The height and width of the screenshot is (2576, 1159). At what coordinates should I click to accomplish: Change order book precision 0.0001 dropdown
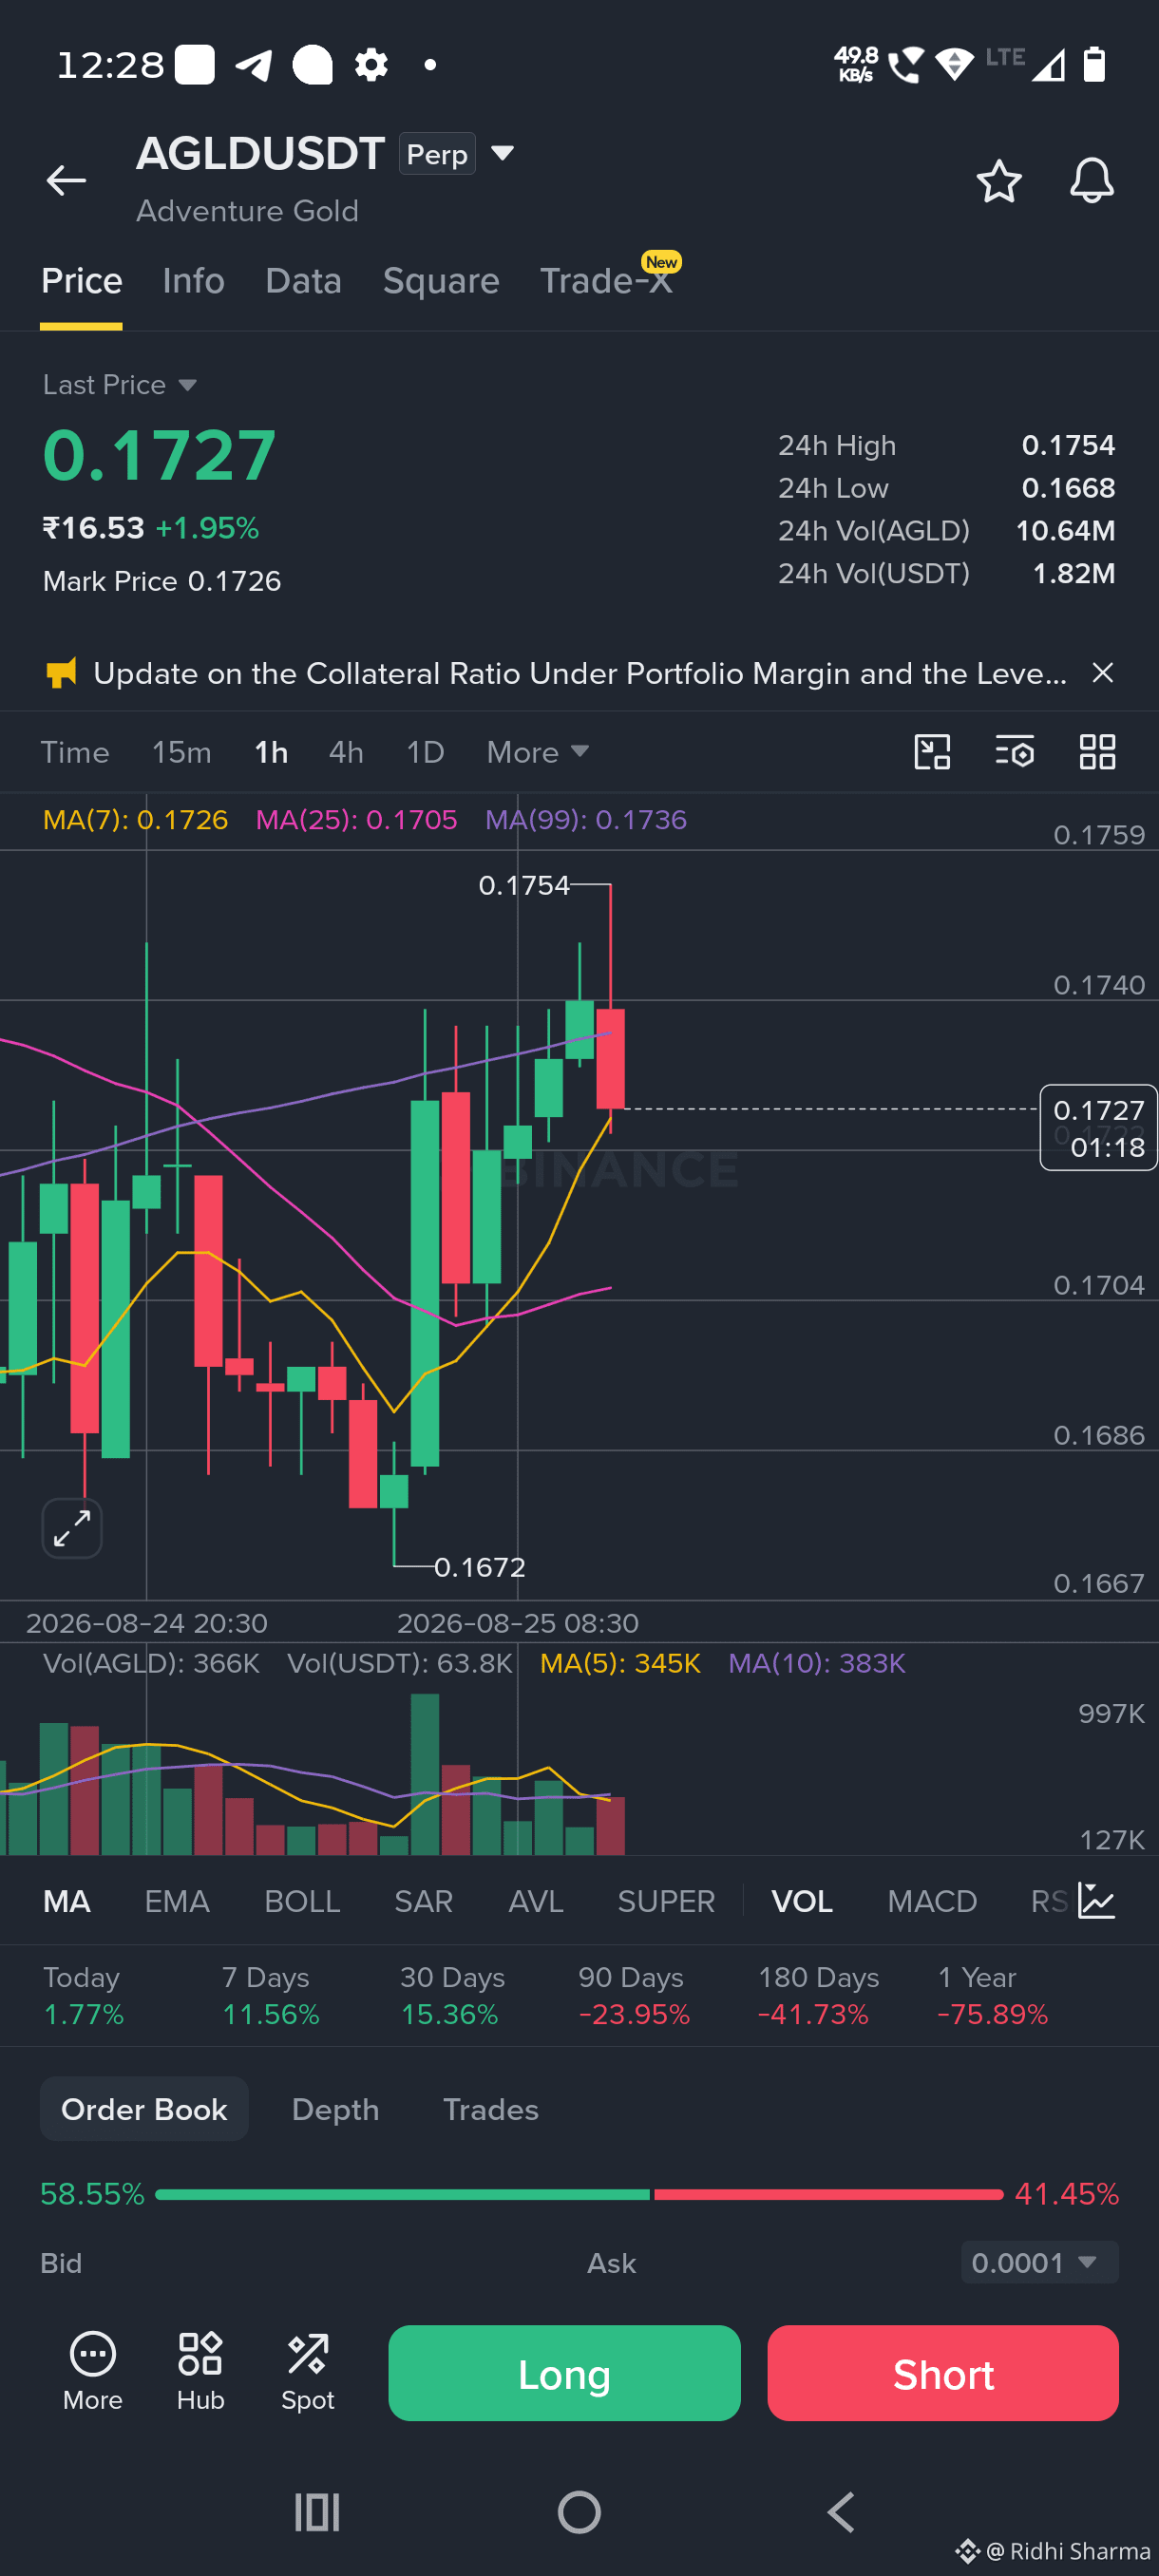tap(1039, 2262)
